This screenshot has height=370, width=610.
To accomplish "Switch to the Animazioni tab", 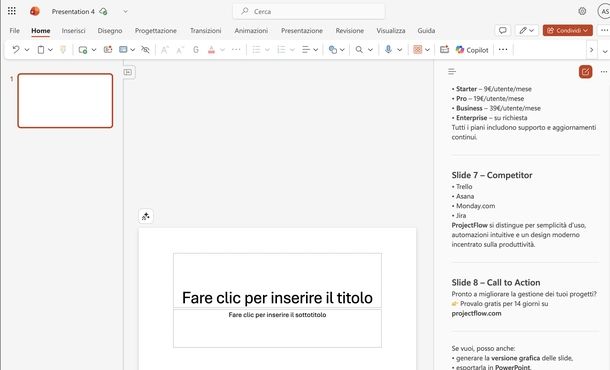I will (x=251, y=30).
